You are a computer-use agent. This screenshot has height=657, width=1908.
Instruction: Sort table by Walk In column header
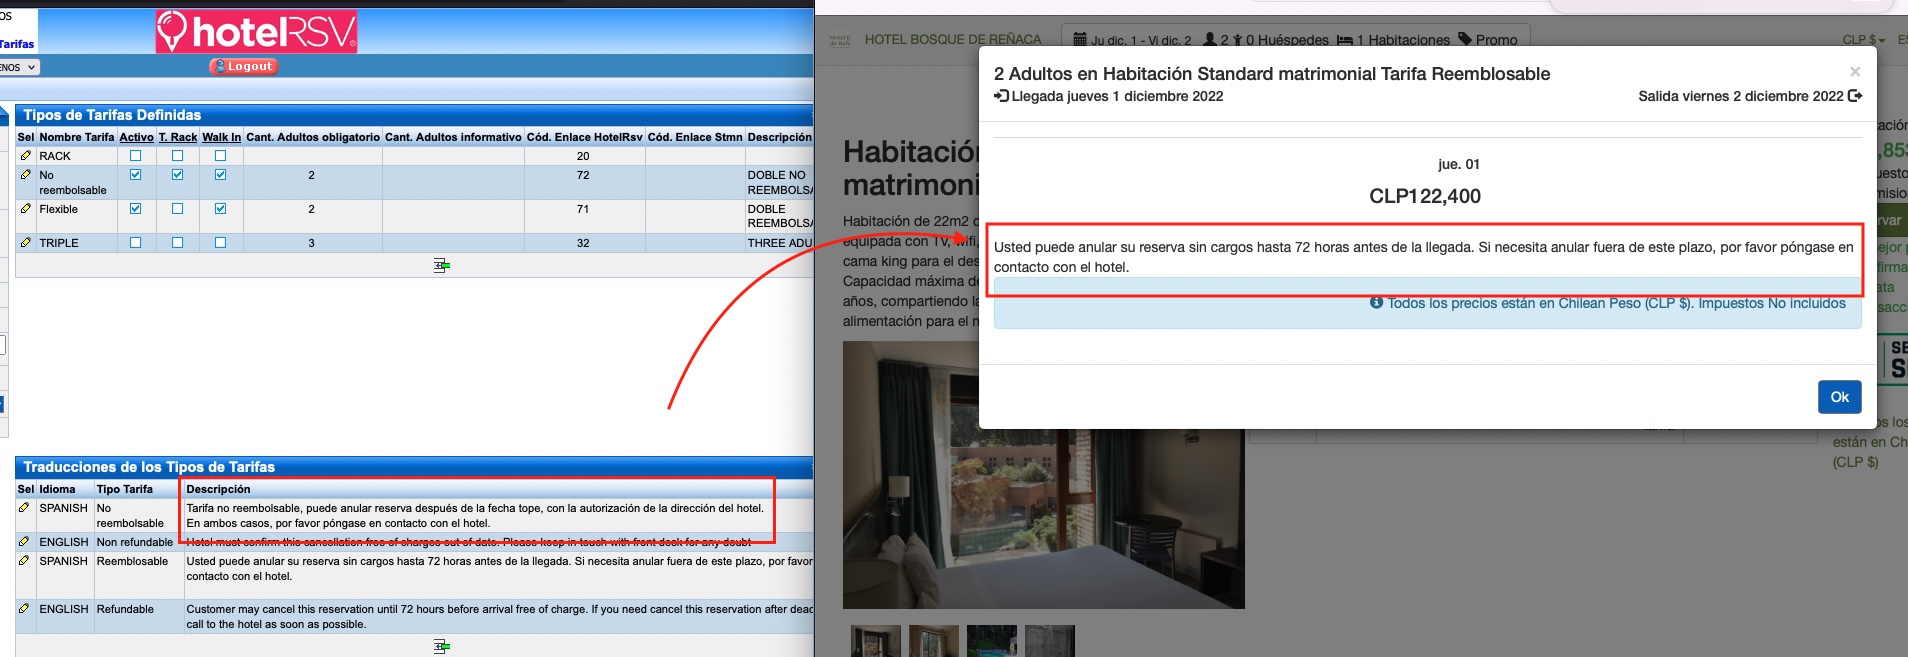pos(221,137)
